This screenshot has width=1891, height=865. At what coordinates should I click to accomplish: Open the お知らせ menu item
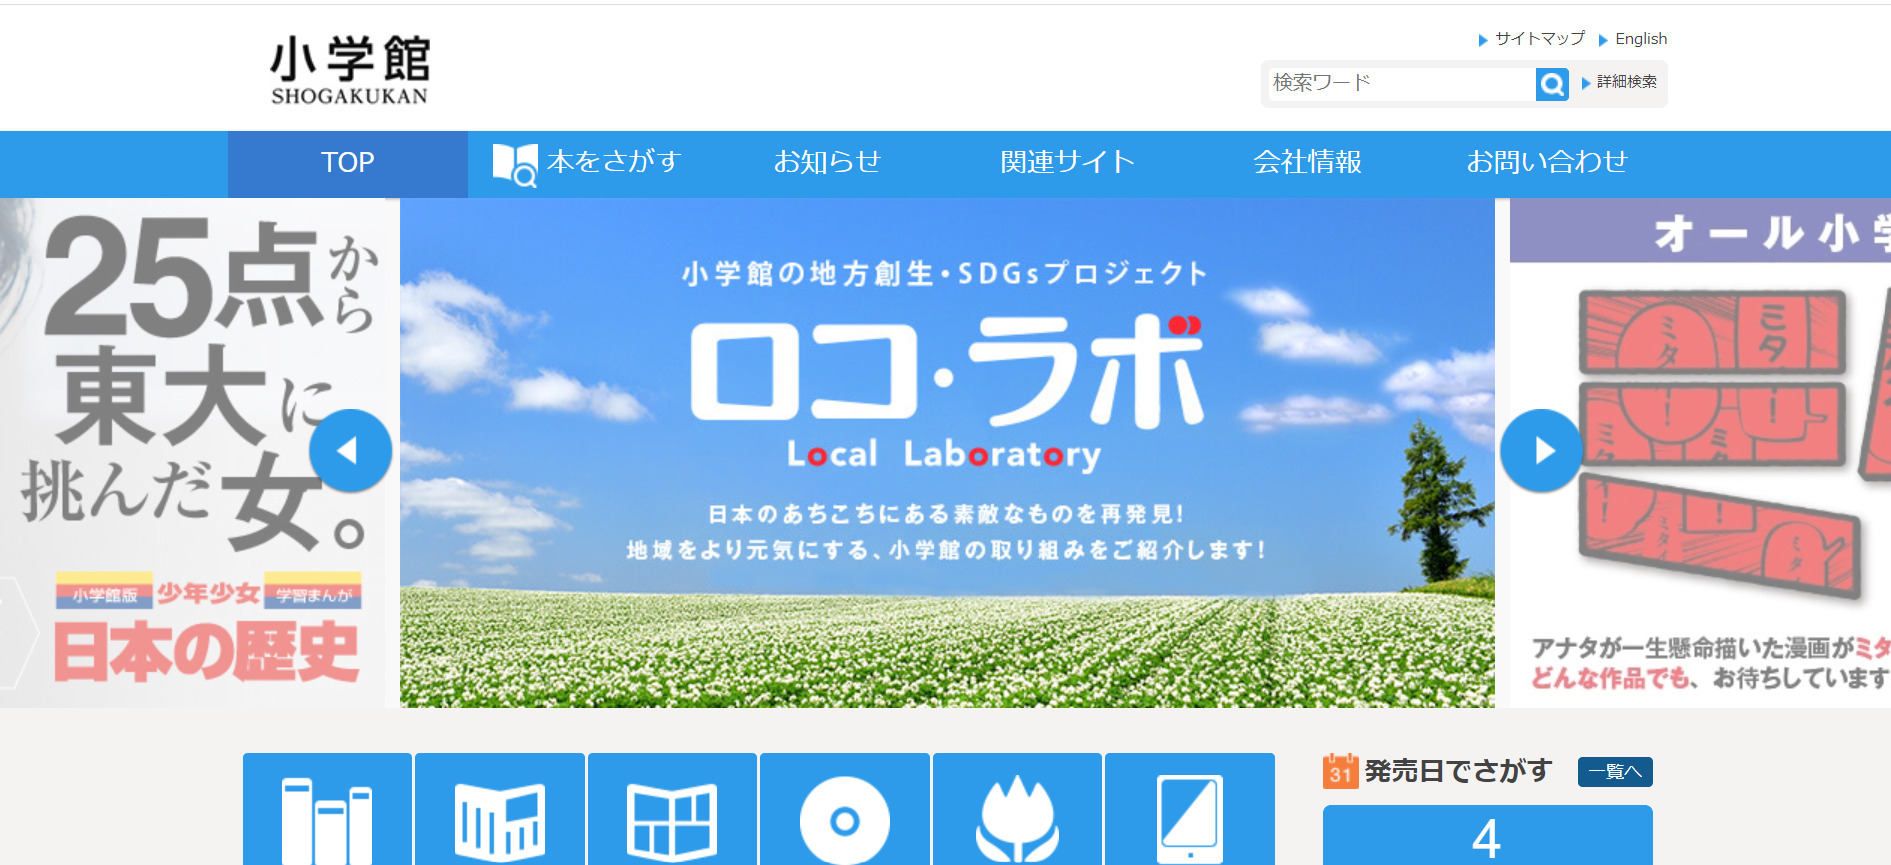tap(827, 162)
